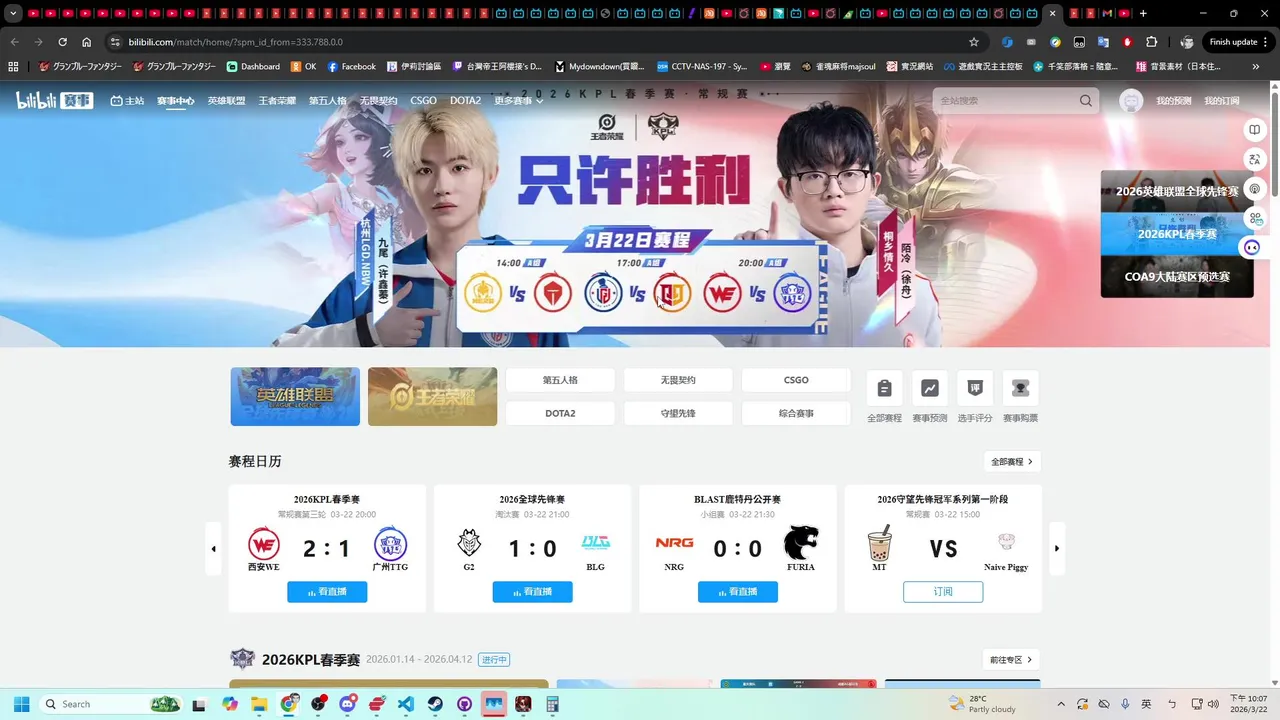Go to the 无畏契约 nav tab
Viewport: 1280px width, 720px height.
click(x=378, y=101)
